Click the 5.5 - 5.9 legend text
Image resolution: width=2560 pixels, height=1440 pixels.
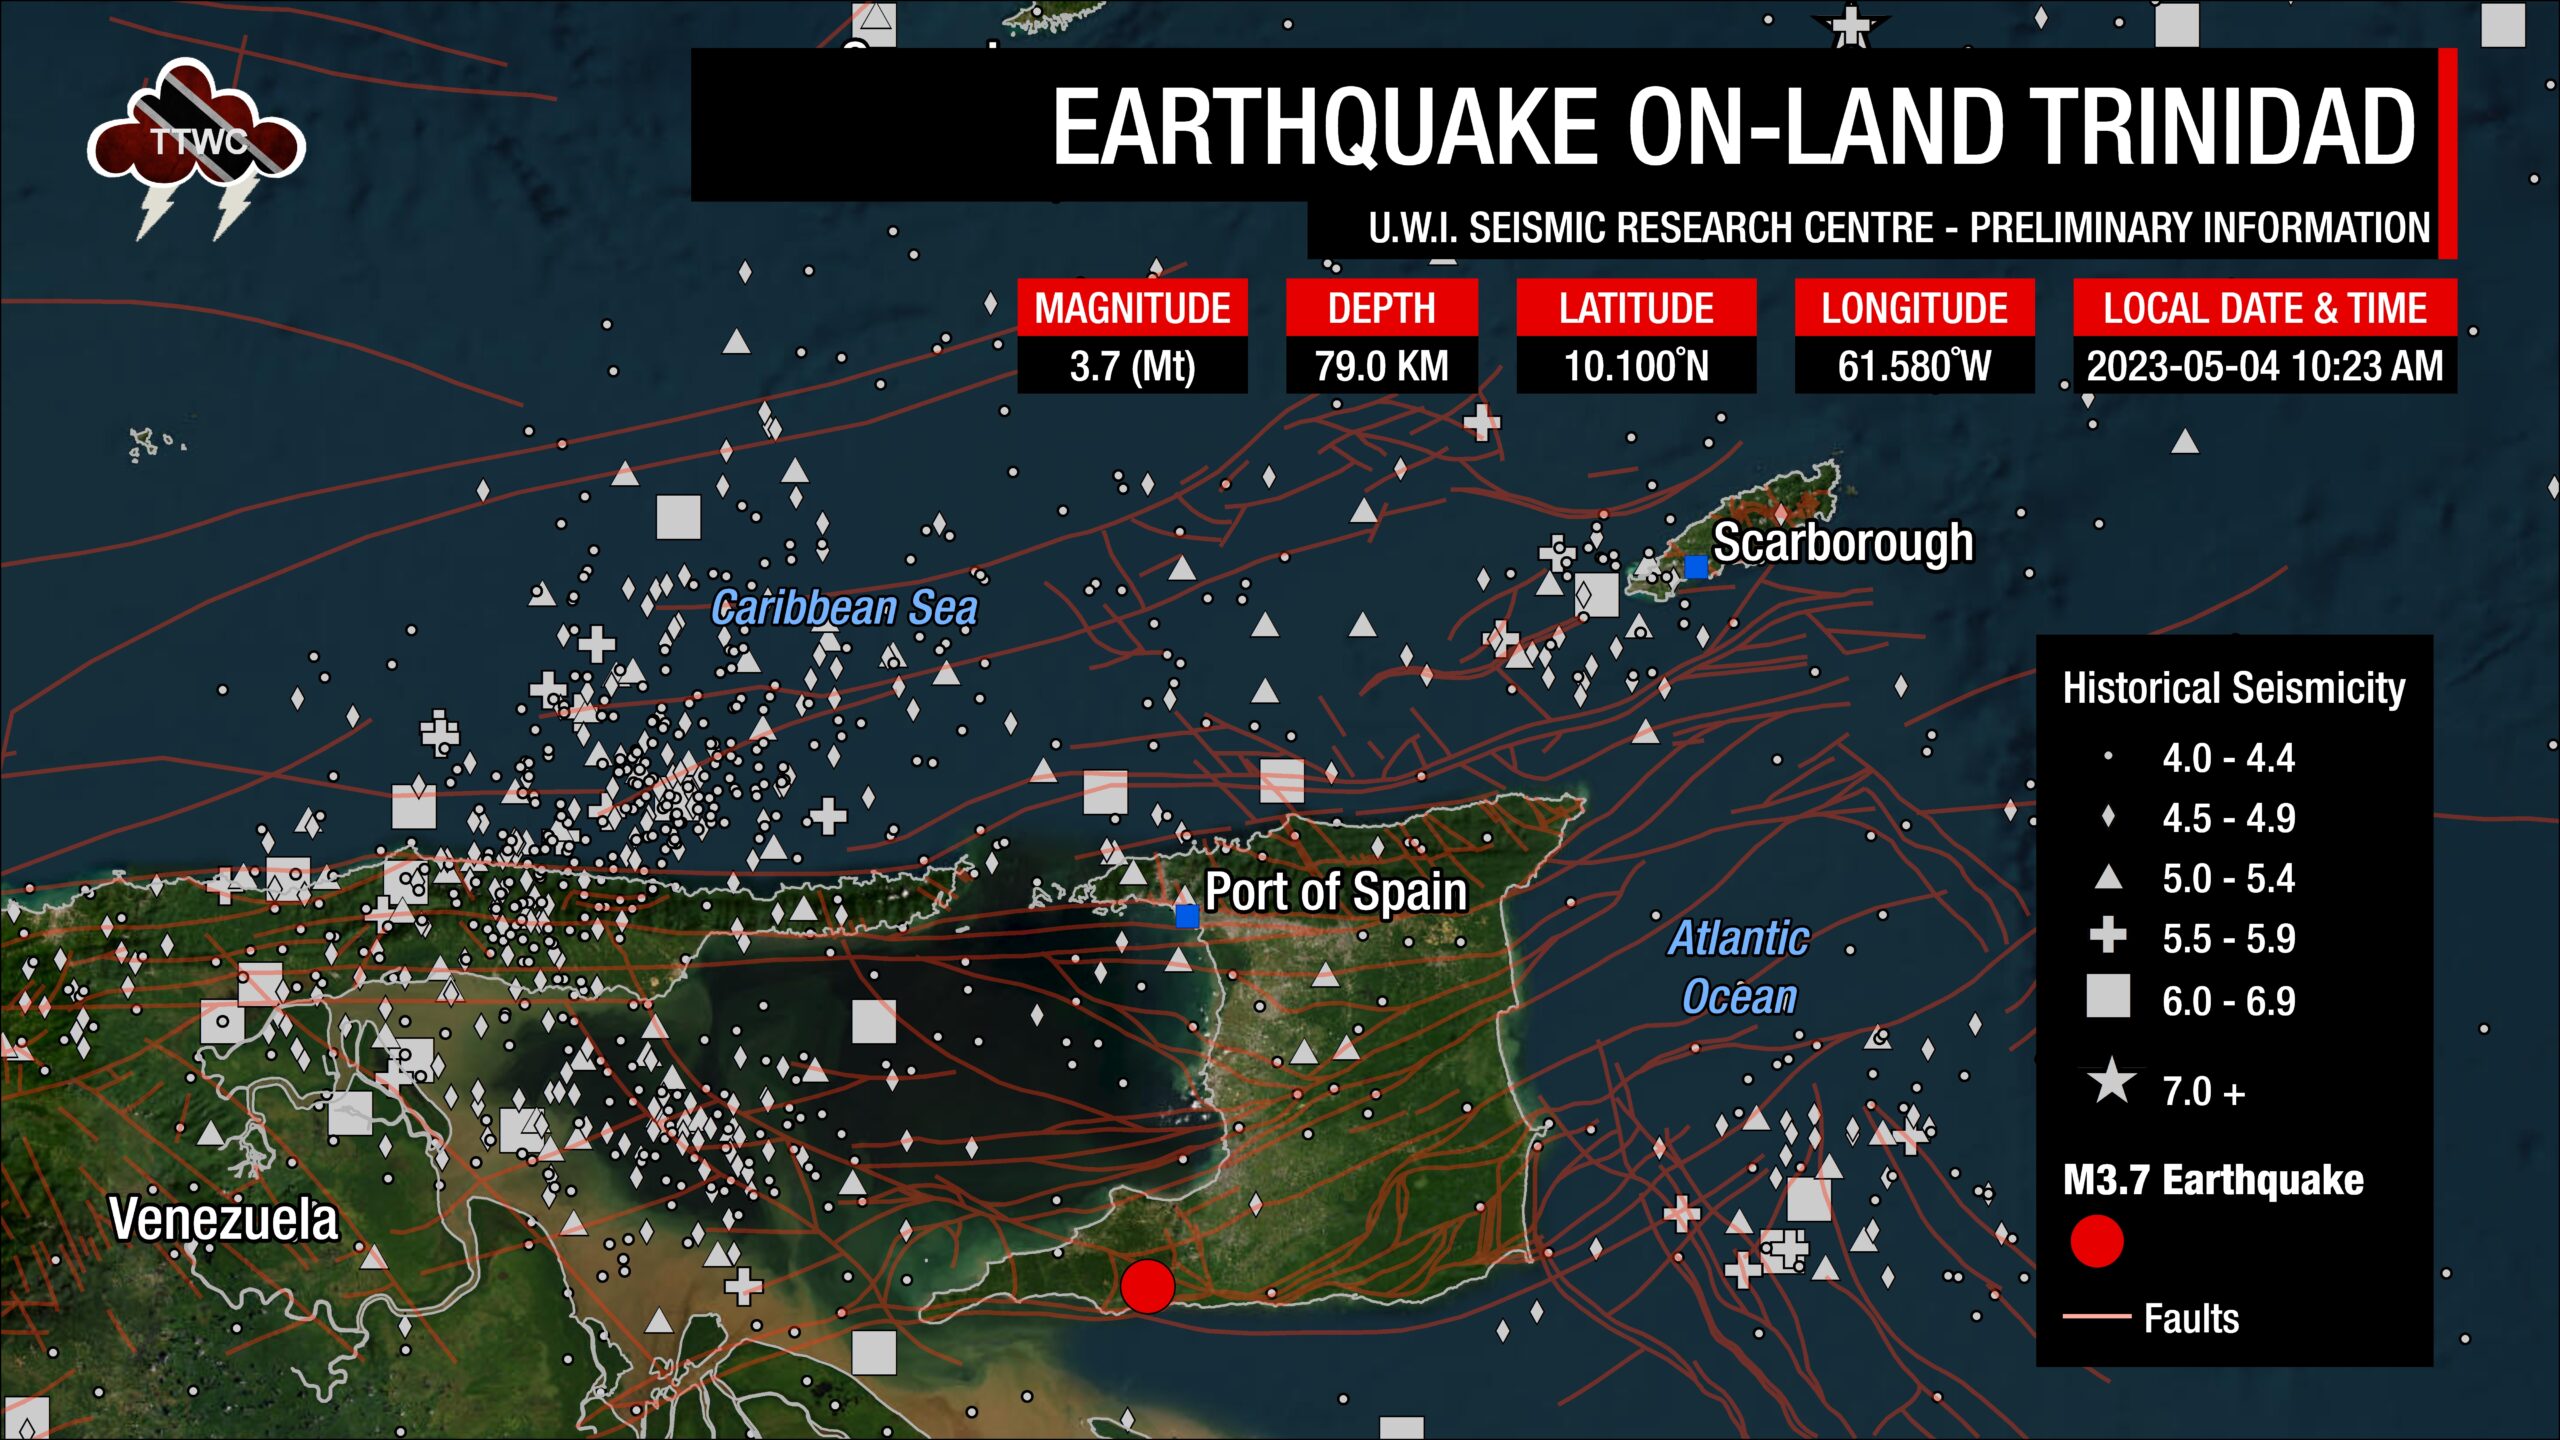[x=2228, y=938]
